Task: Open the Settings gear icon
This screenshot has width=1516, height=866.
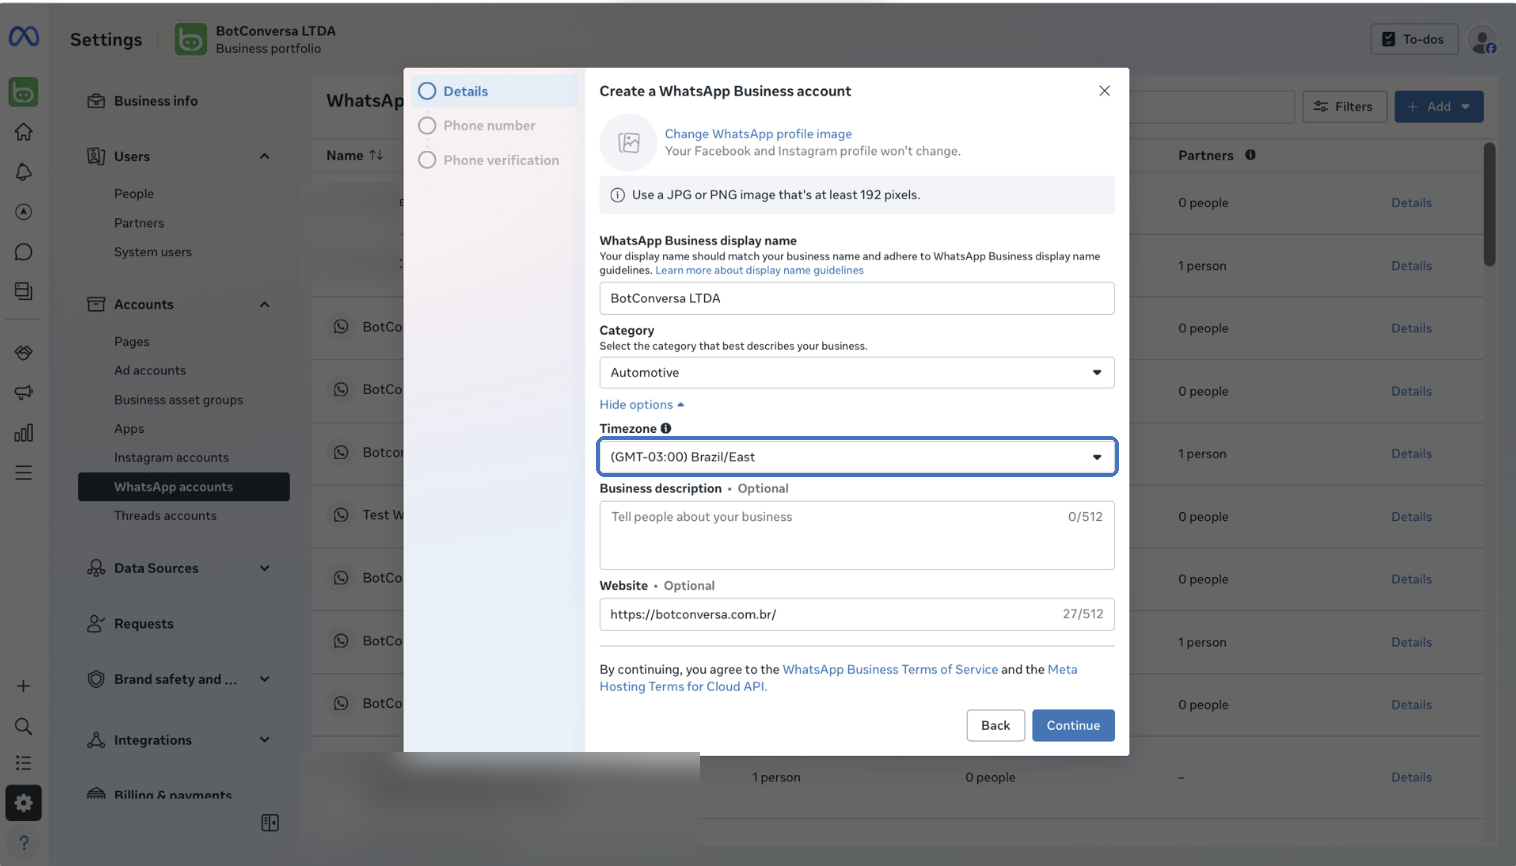Action: point(23,803)
